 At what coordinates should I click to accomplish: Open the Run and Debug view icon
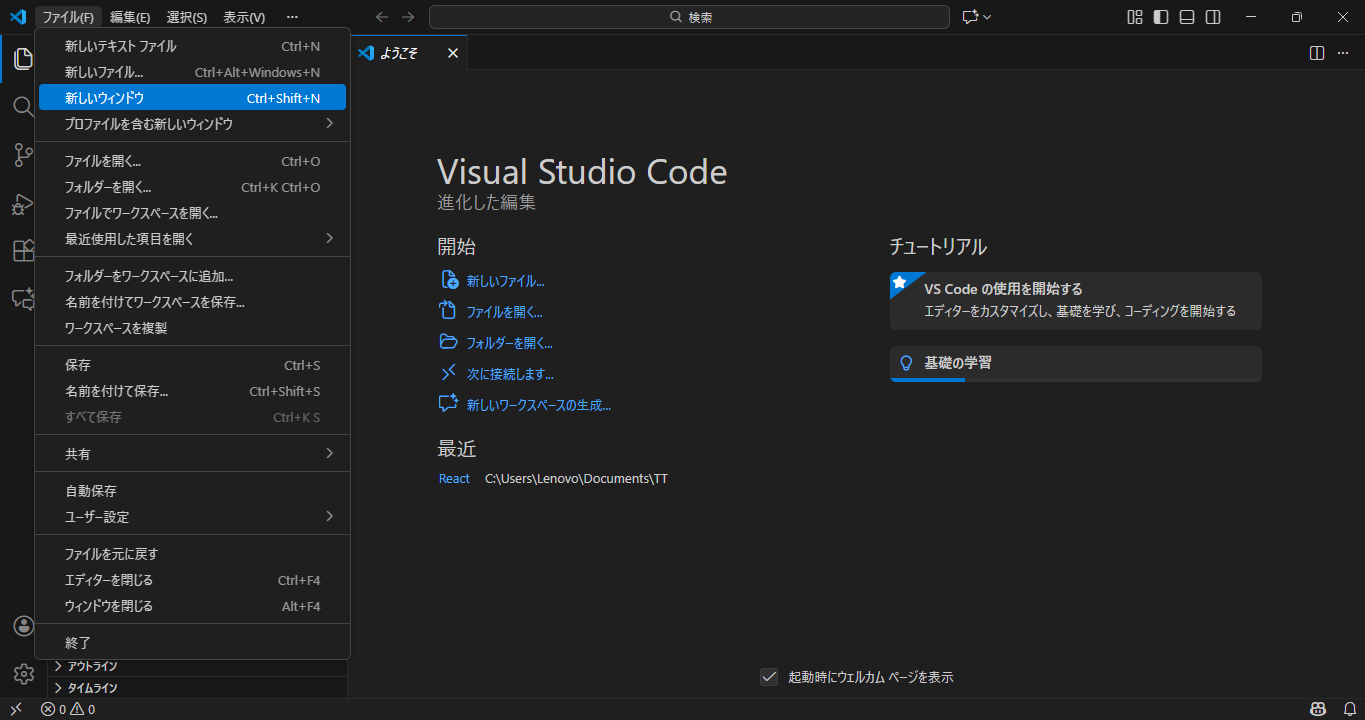[22, 204]
